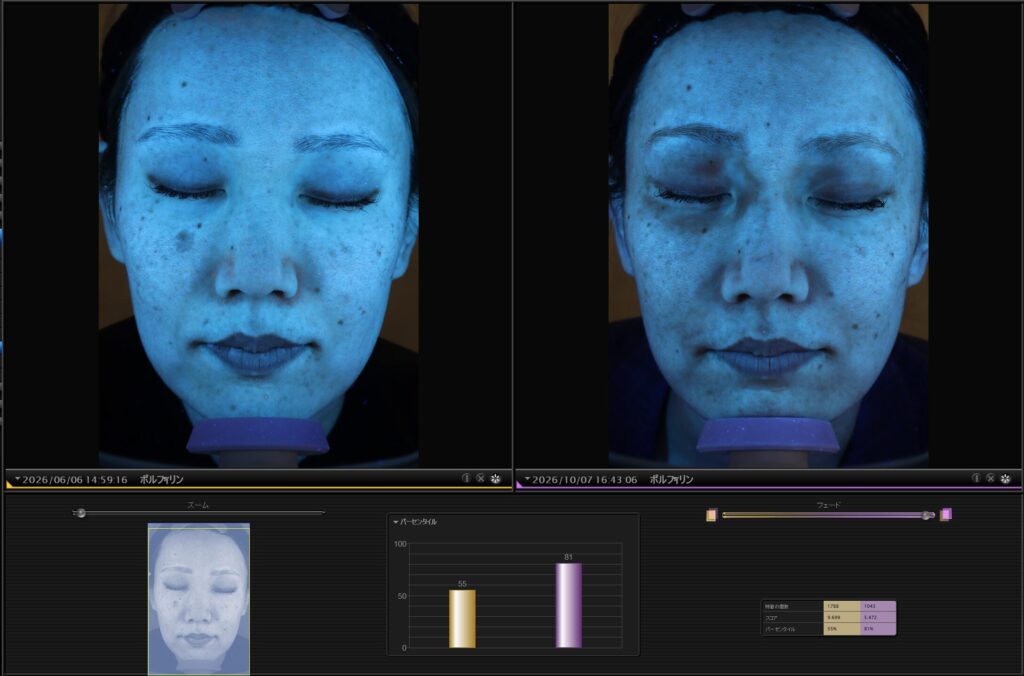Click ポルフィリン label in the 2026/06/06 bar
The width and height of the screenshot is (1024, 676).
[161, 479]
